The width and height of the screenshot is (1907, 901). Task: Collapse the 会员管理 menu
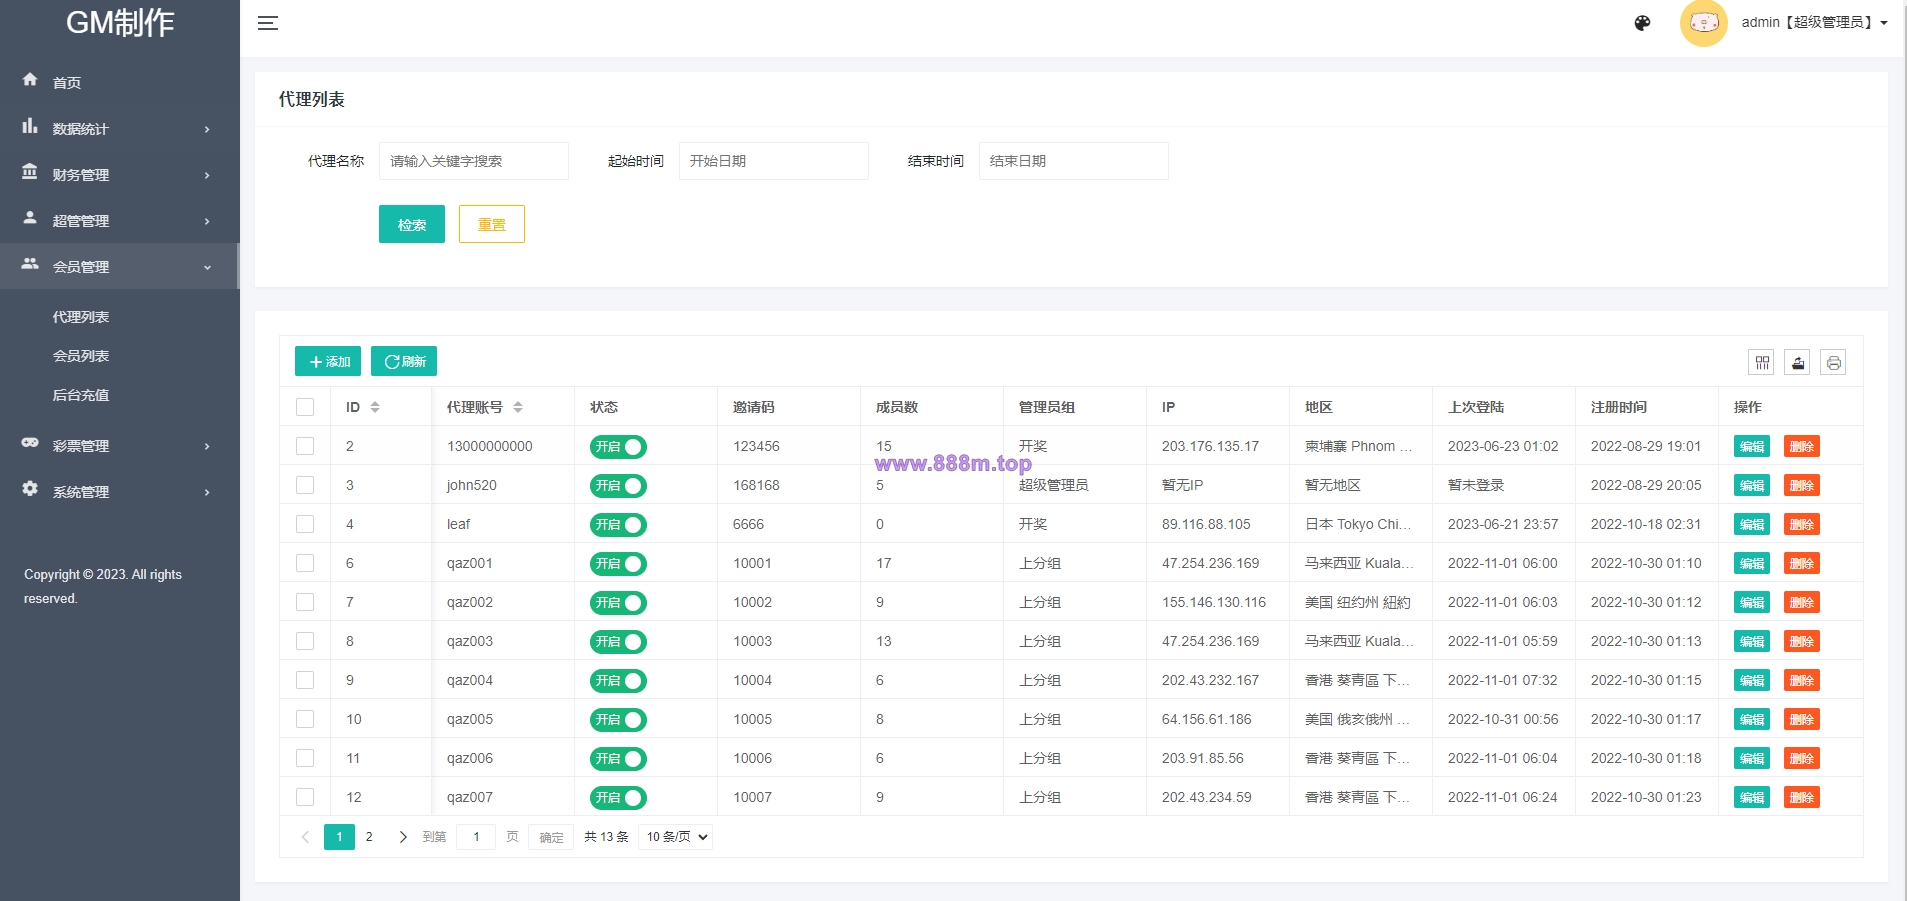[120, 267]
